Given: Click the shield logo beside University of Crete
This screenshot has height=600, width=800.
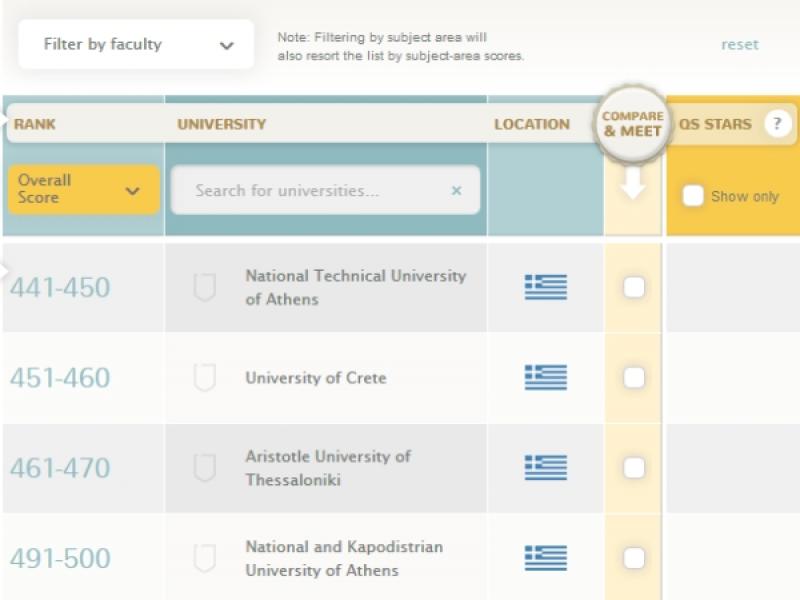Looking at the screenshot, I should coord(204,378).
